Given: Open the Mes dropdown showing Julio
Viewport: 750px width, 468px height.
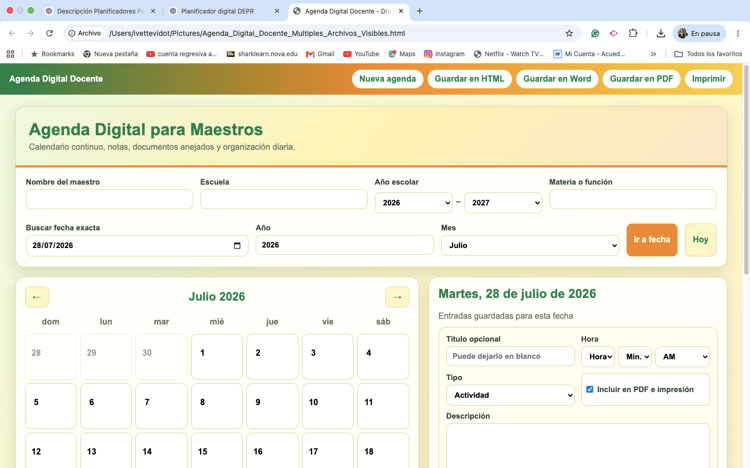Looking at the screenshot, I should pyautogui.click(x=530, y=245).
